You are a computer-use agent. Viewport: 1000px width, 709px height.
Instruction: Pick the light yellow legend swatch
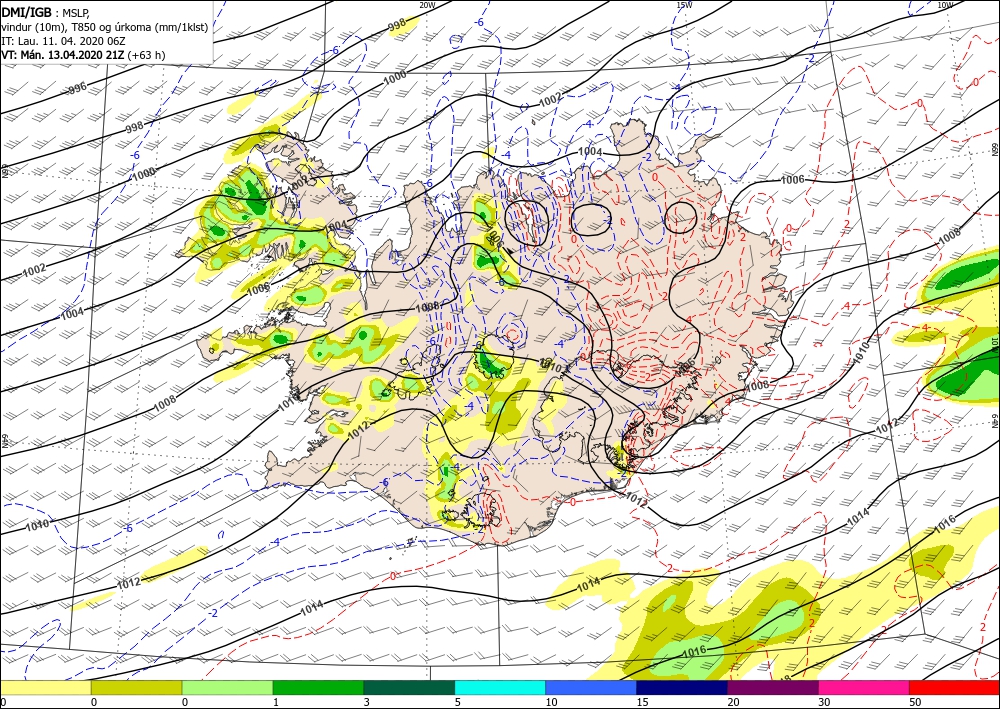[x=45, y=687]
